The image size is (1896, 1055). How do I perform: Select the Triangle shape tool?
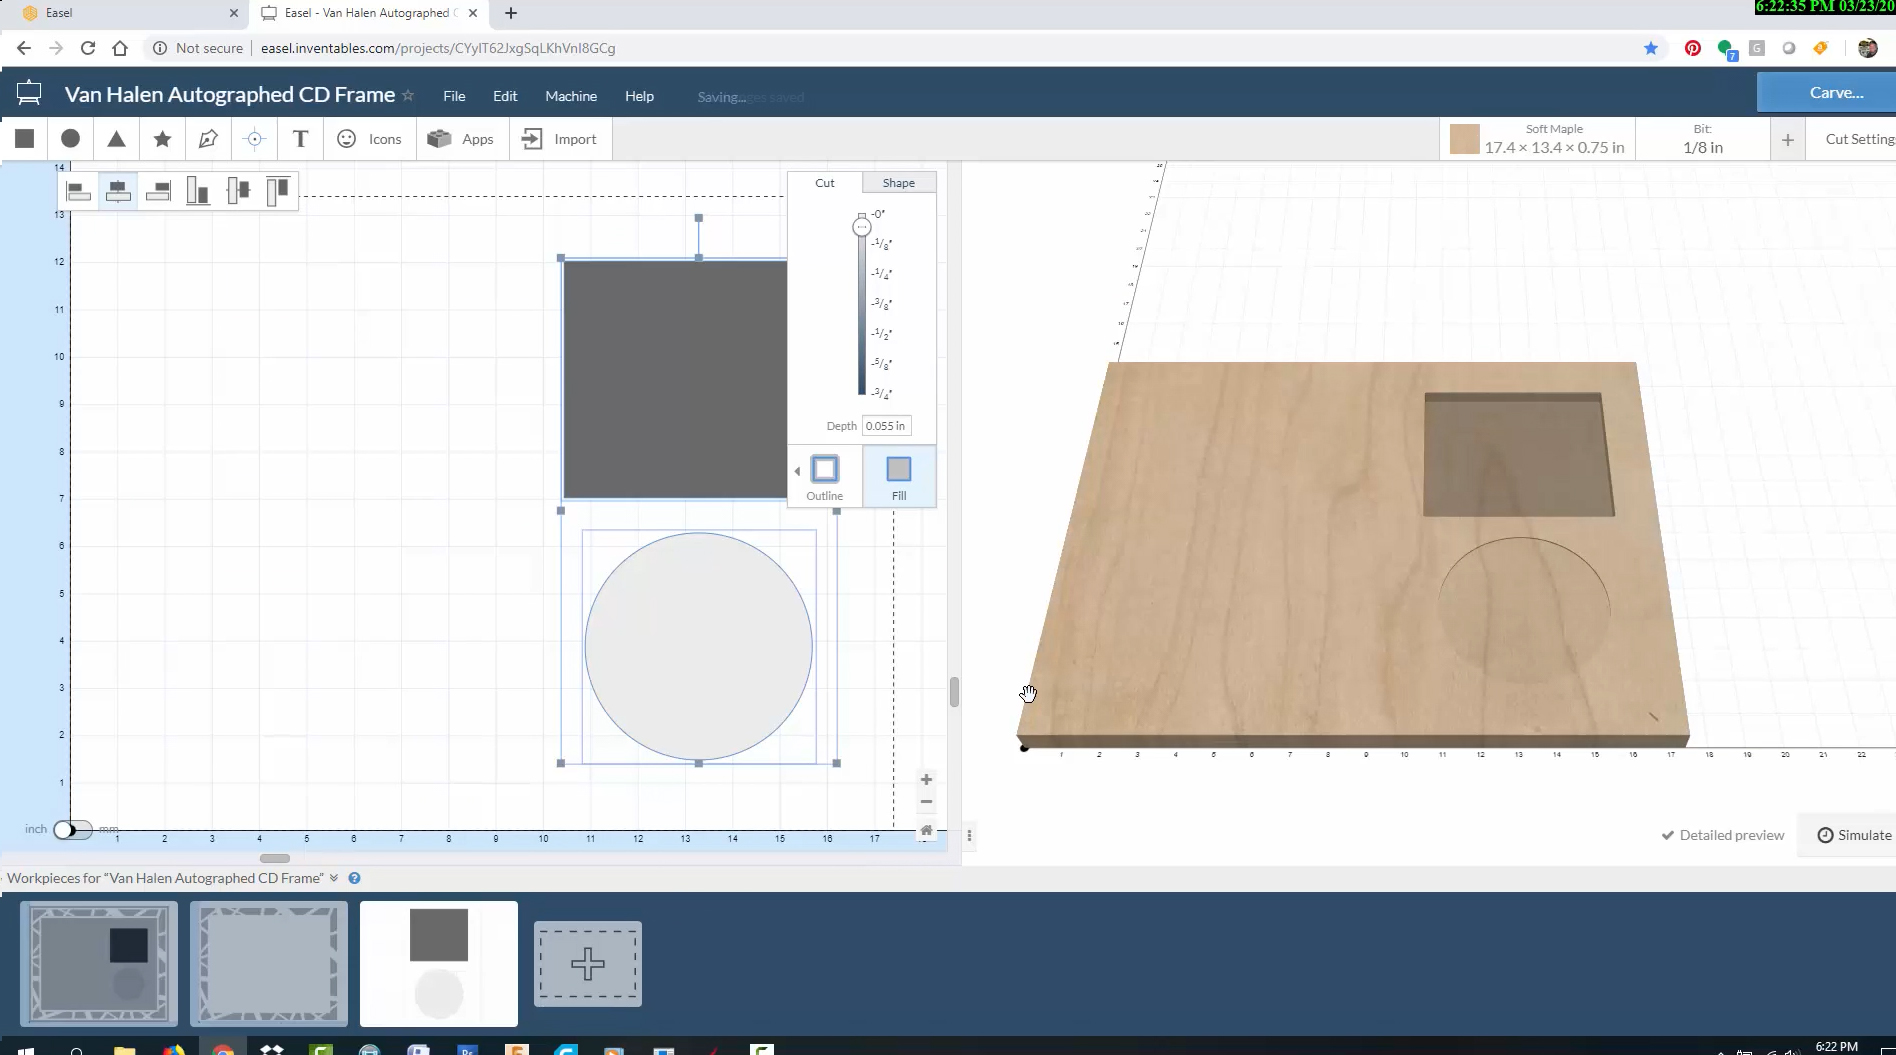point(116,139)
